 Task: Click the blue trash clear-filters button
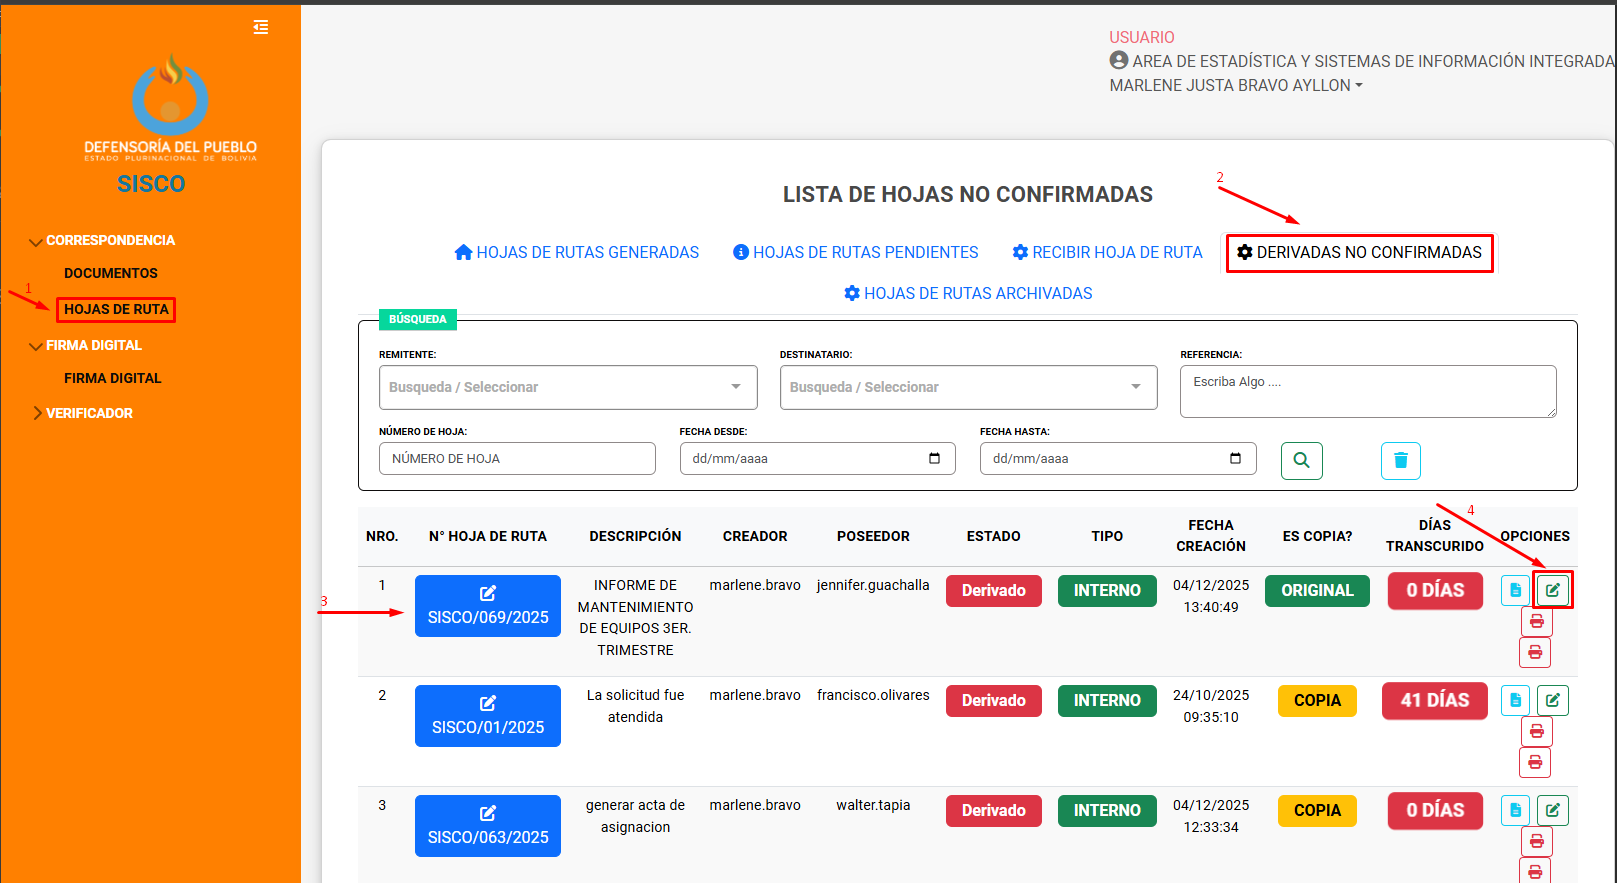1400,460
